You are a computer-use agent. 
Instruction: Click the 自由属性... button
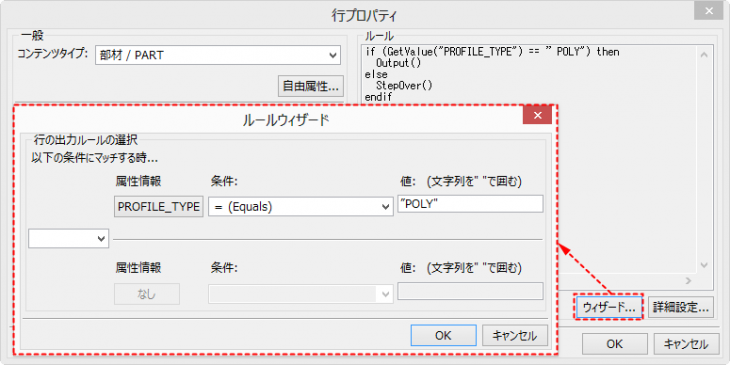click(311, 86)
